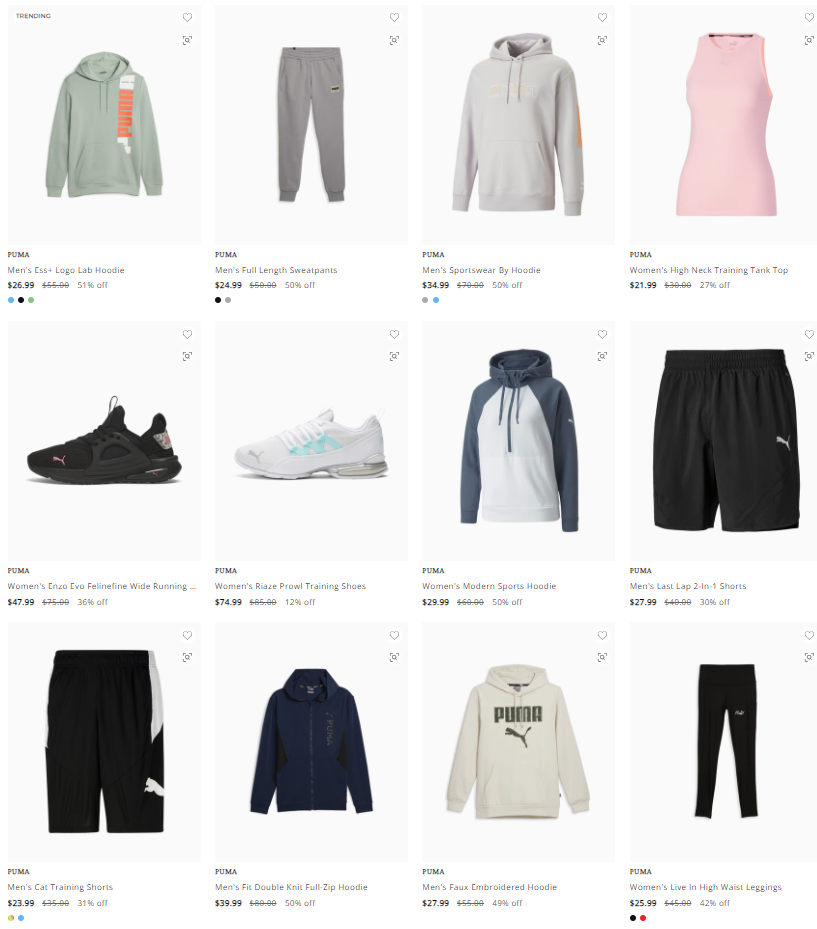View Women's Riaze Prowl Training Shoes details
Screen dimensions: 817x929
pos(290,586)
